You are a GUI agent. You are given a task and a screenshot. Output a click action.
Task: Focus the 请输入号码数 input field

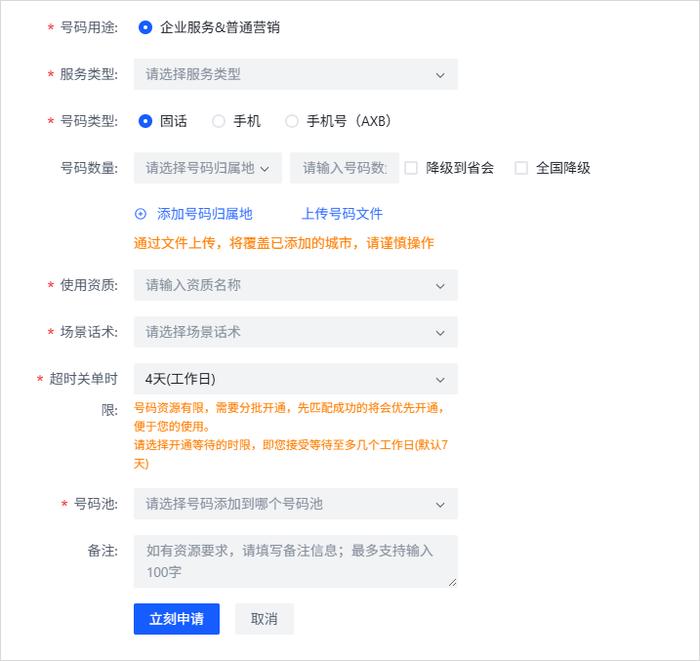coord(344,168)
